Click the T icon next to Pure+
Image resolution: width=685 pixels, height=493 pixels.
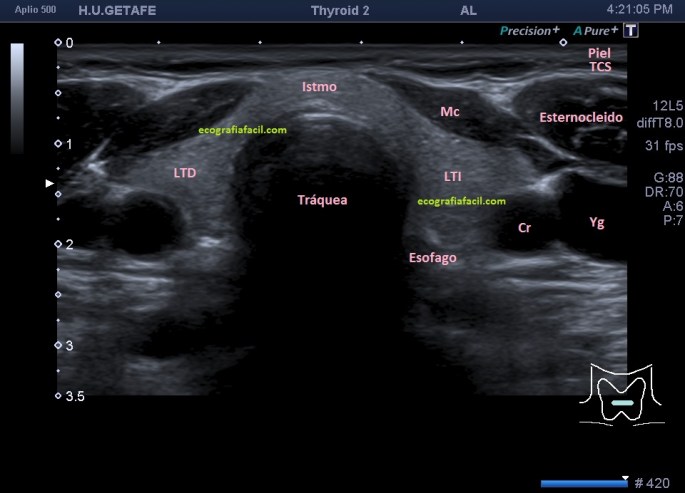tap(631, 30)
